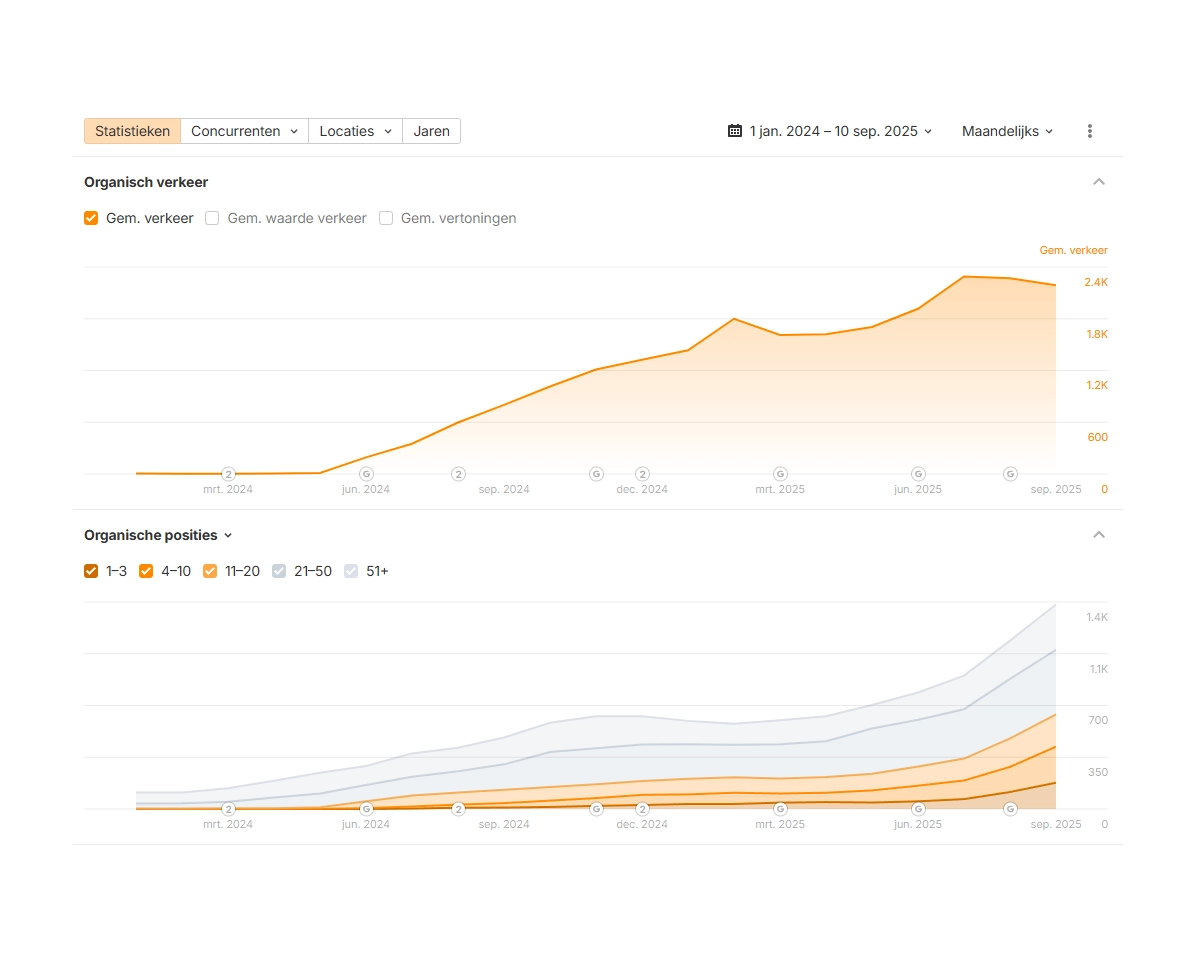Enable the Gem. waarde verkeer checkbox
Image resolution: width=1197 pixels, height=953 pixels.
tap(212, 218)
